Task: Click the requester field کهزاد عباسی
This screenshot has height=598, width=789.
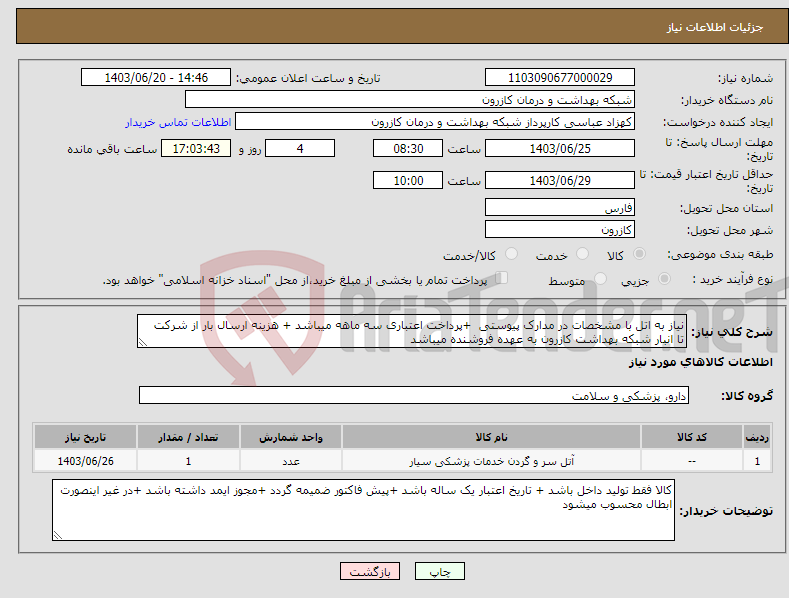Action: (x=435, y=122)
